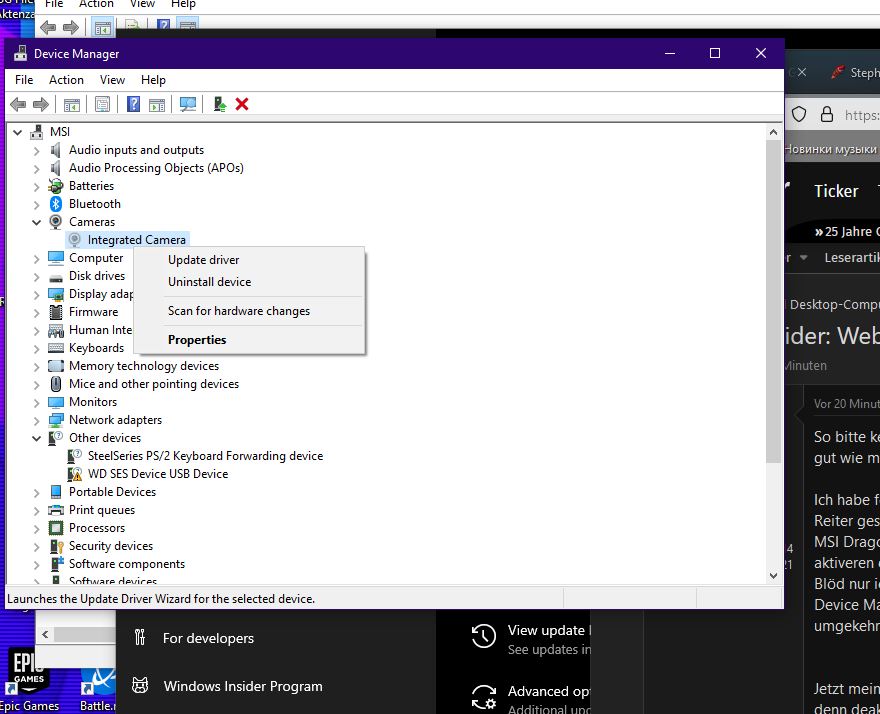Open For developers in Settings window
The width and height of the screenshot is (880, 714).
click(208, 638)
